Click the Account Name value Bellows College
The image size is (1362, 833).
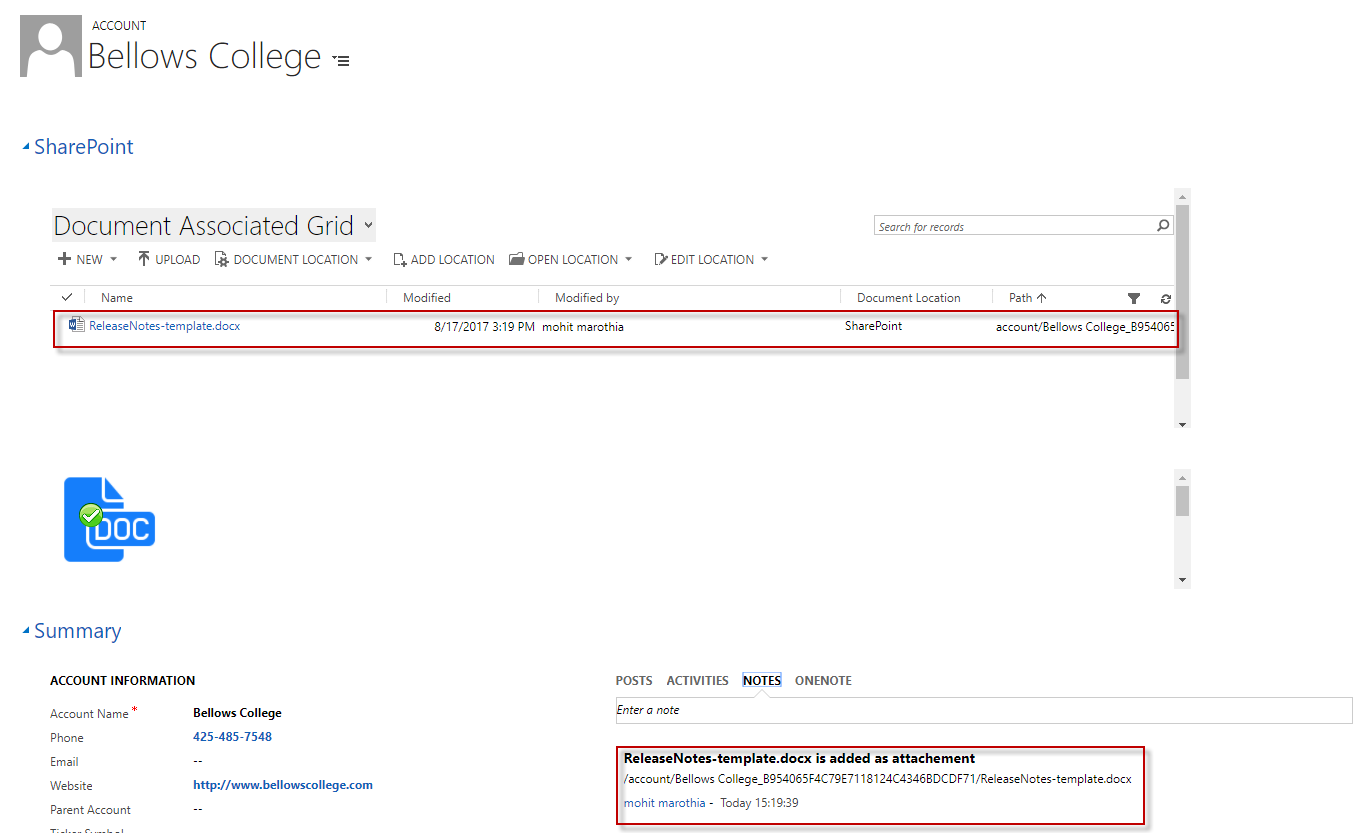[237, 713]
